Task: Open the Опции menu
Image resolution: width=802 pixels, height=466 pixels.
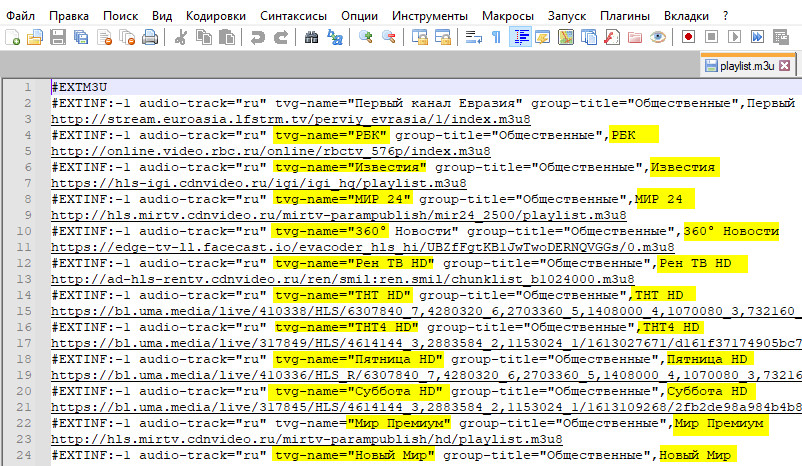Action: point(360,16)
